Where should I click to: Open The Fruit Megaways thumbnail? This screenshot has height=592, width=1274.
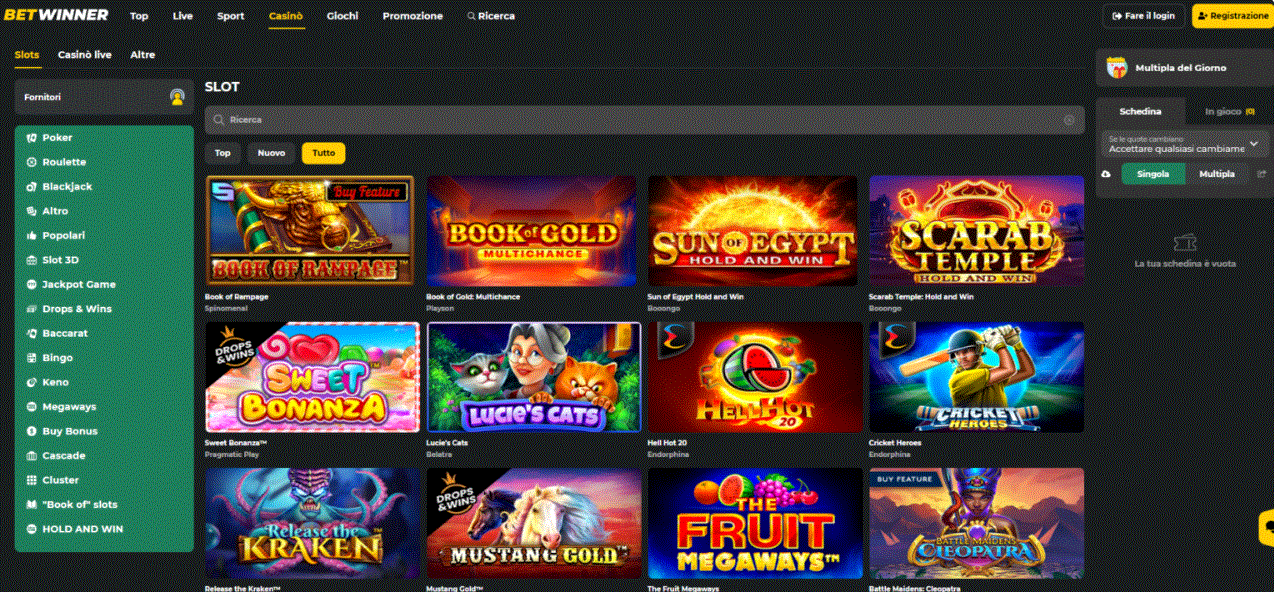755,523
